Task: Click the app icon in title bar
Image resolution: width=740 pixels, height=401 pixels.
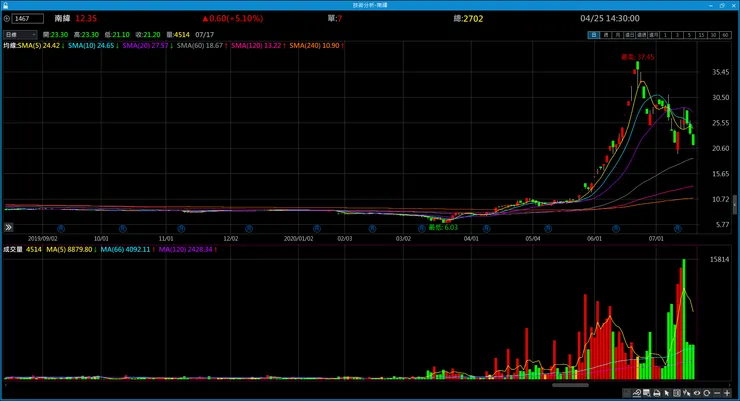Action: pos(5,5)
